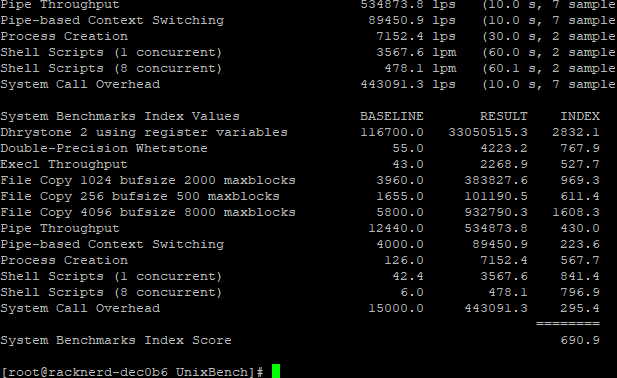The height and width of the screenshot is (378, 617).
Task: Click "443091.3 lps" in upper results list
Action: [408, 85]
